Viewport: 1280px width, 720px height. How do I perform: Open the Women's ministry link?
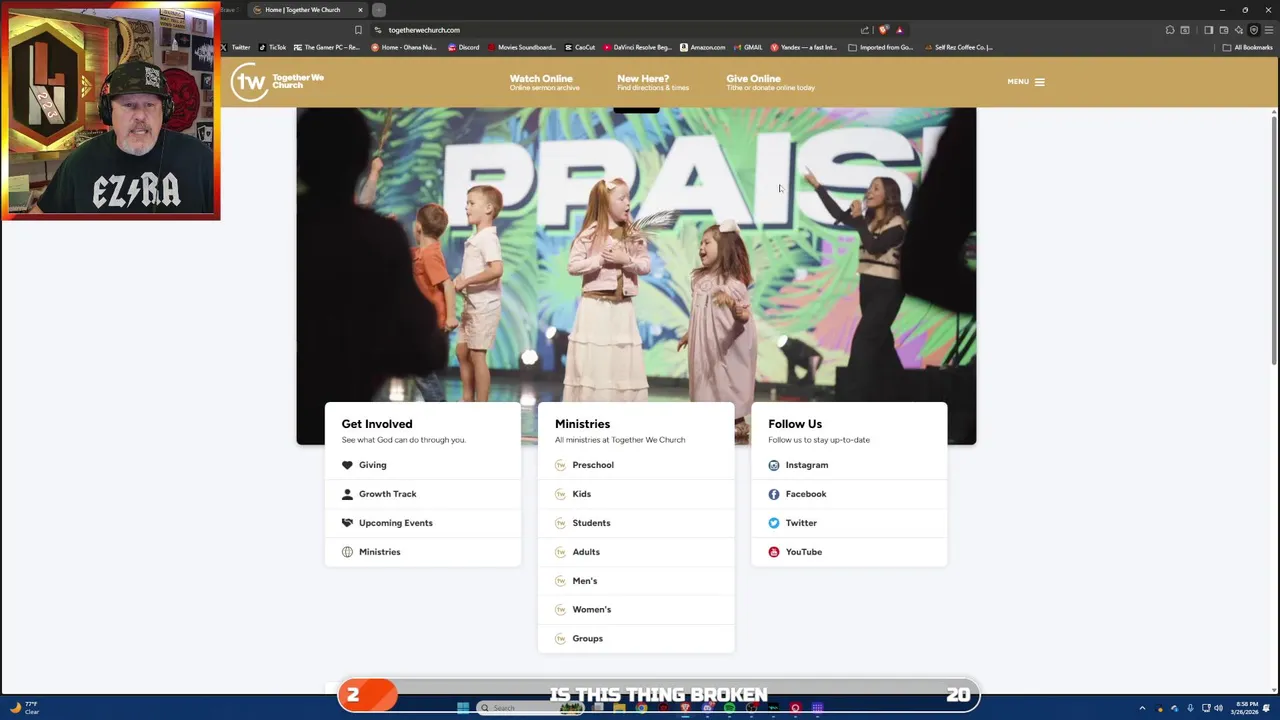[636, 609]
